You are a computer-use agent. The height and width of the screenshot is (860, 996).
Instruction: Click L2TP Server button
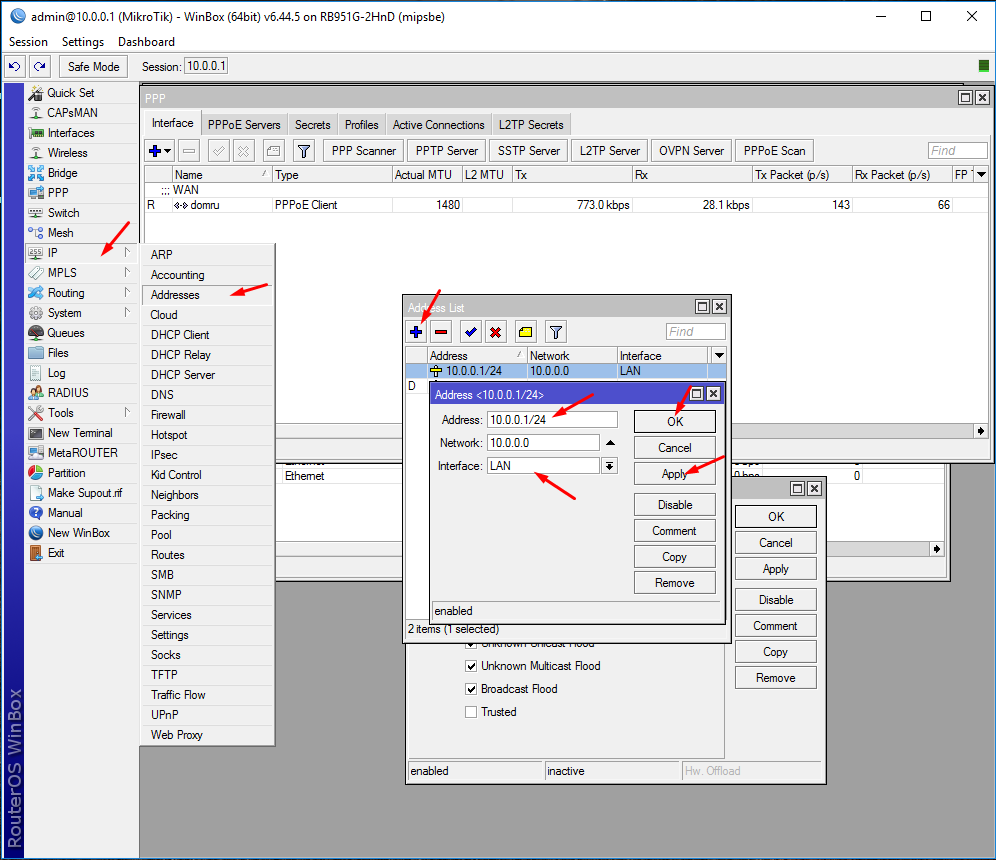pos(610,151)
